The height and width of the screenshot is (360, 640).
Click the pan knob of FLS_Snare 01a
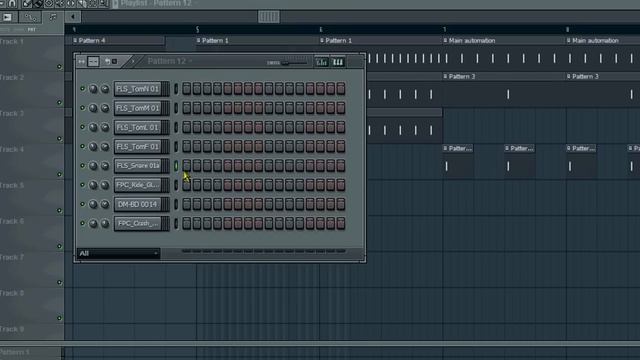(93, 165)
